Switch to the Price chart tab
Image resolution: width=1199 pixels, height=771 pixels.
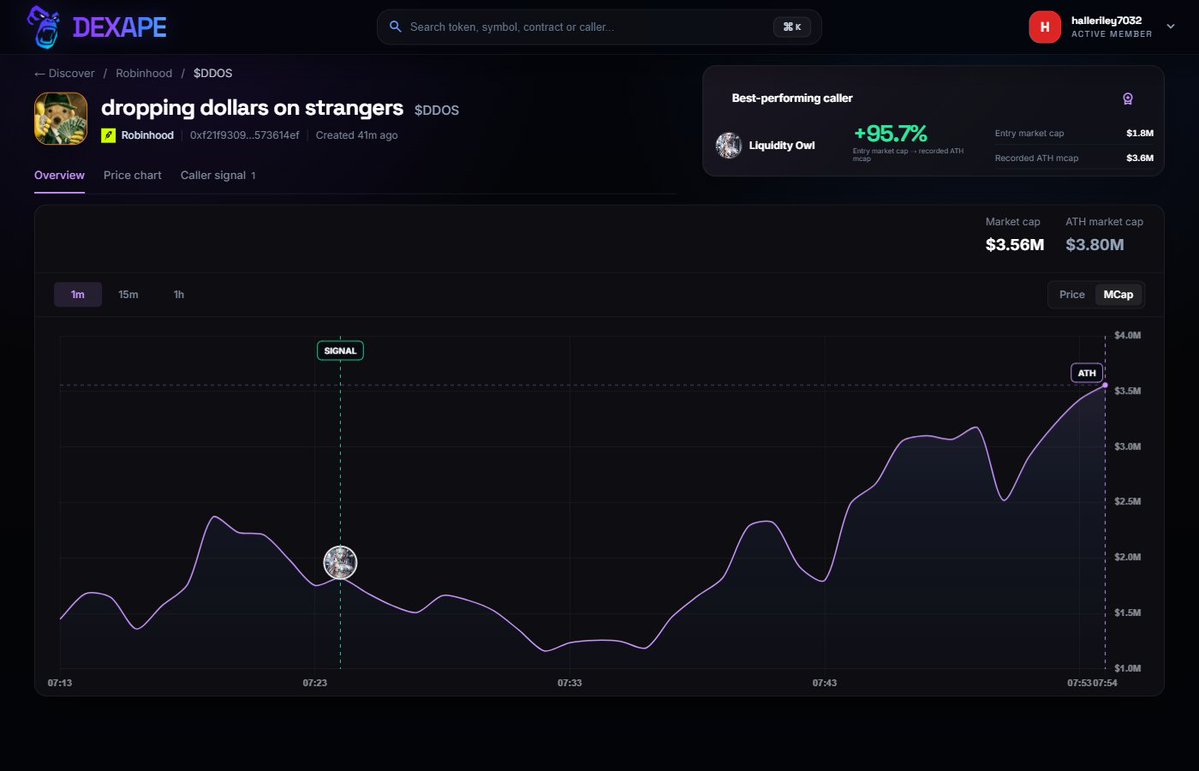[x=132, y=175]
